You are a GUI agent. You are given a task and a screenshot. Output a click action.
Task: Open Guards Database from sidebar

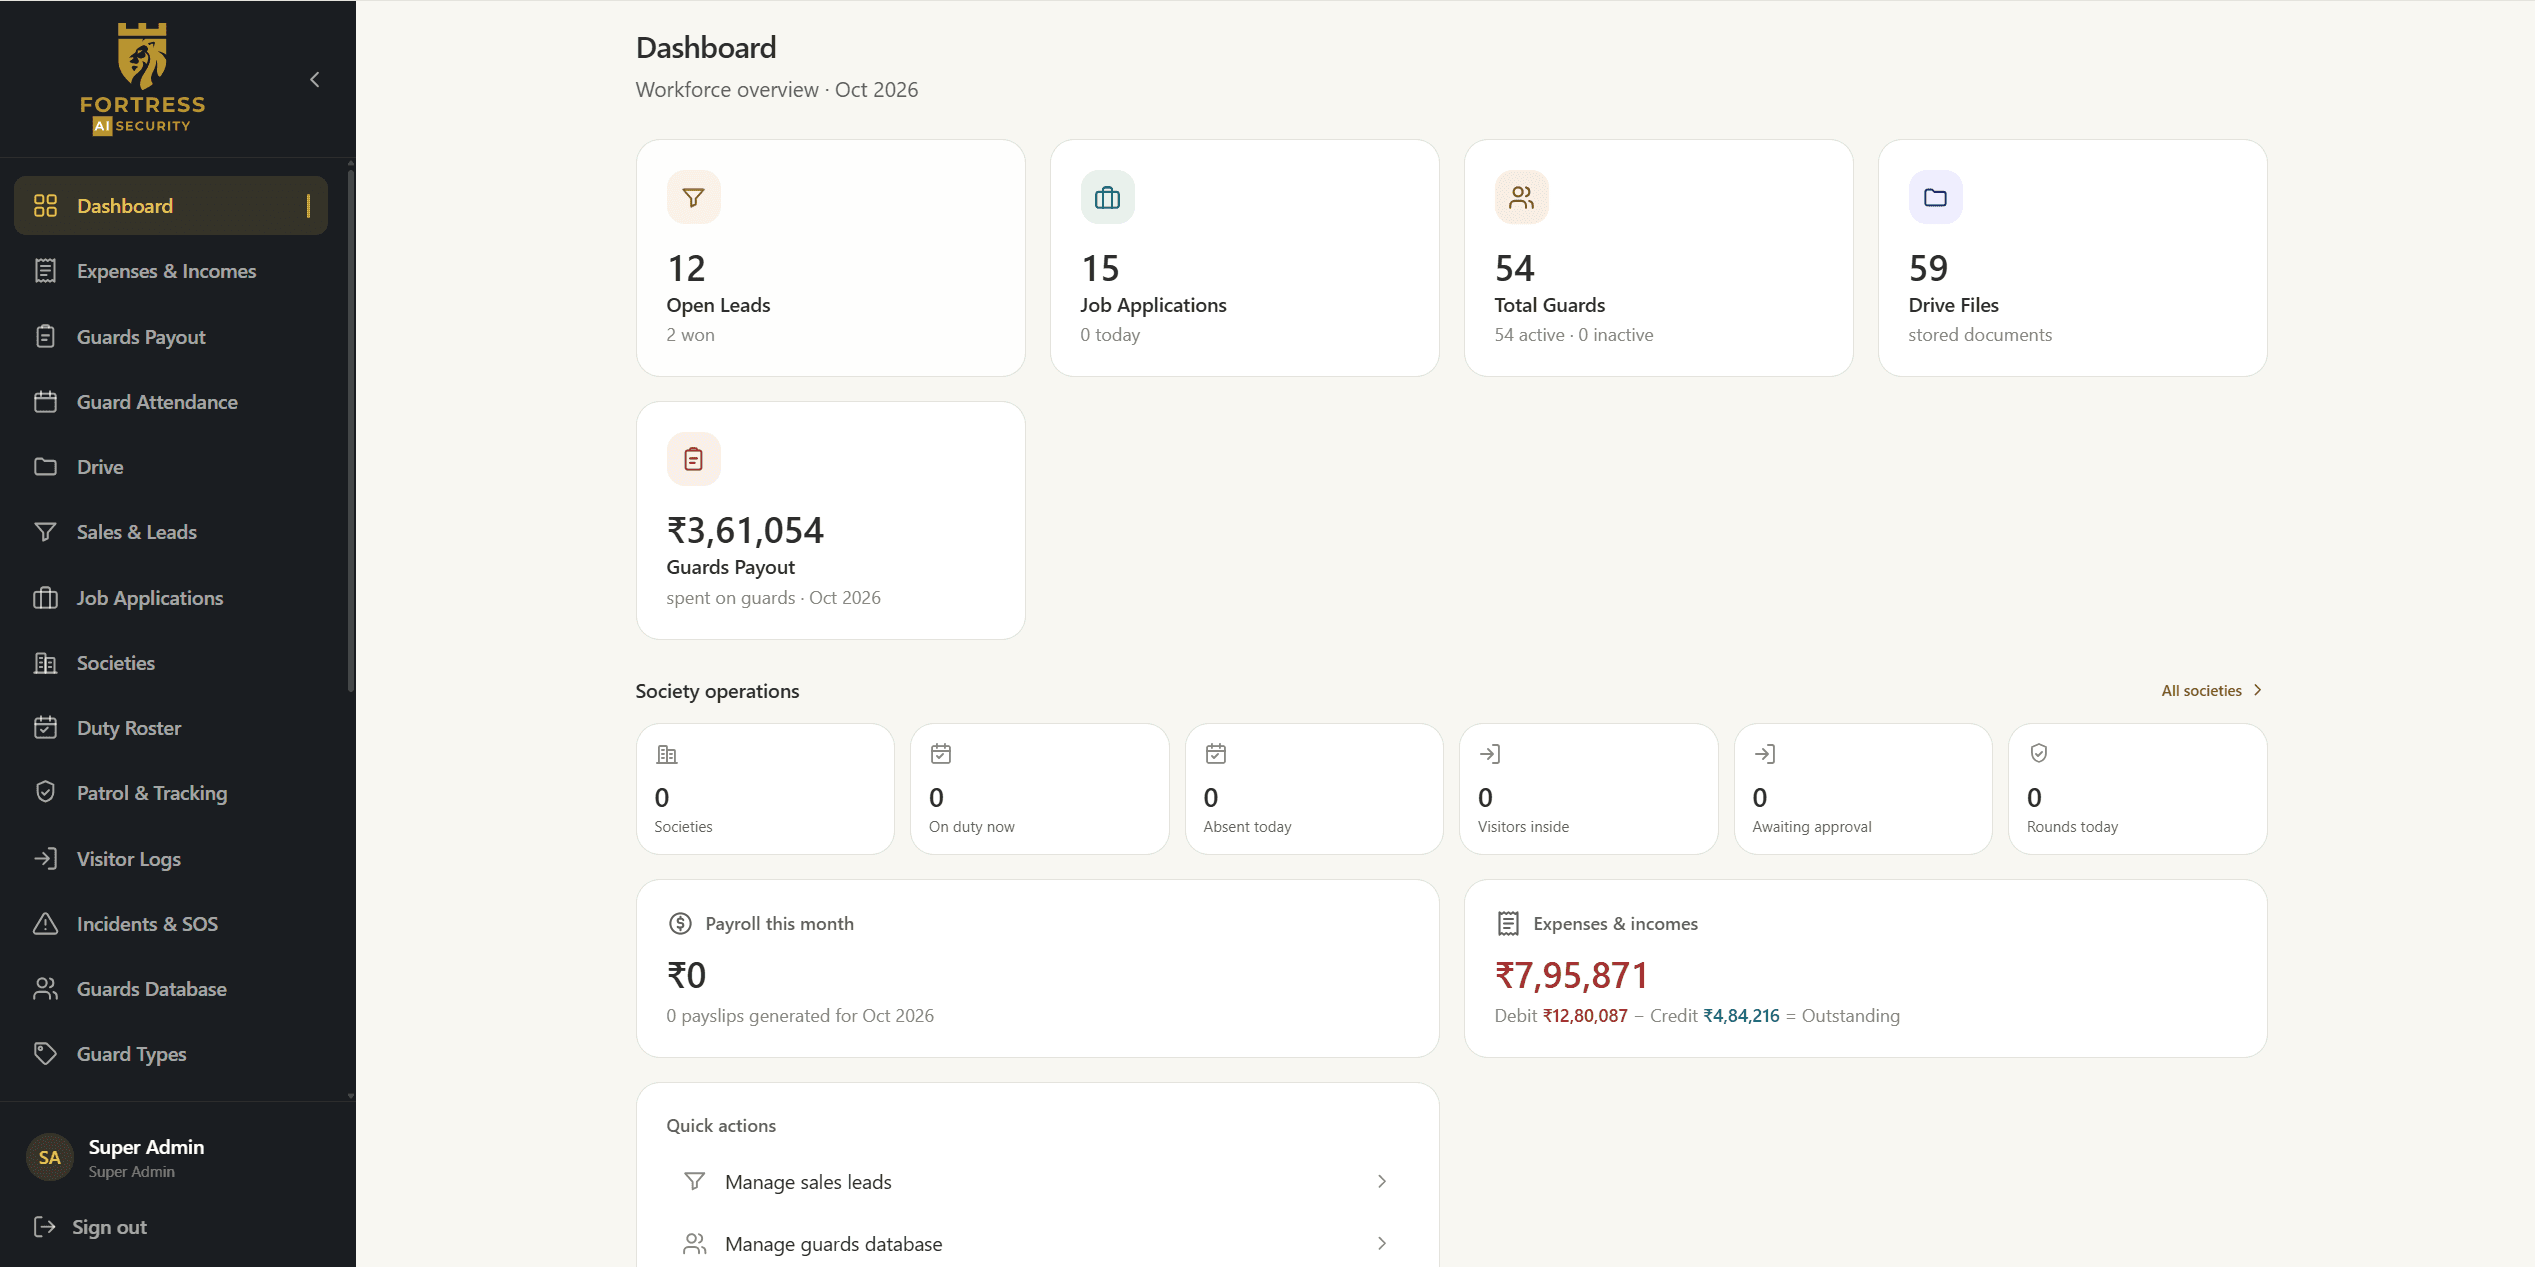click(171, 989)
